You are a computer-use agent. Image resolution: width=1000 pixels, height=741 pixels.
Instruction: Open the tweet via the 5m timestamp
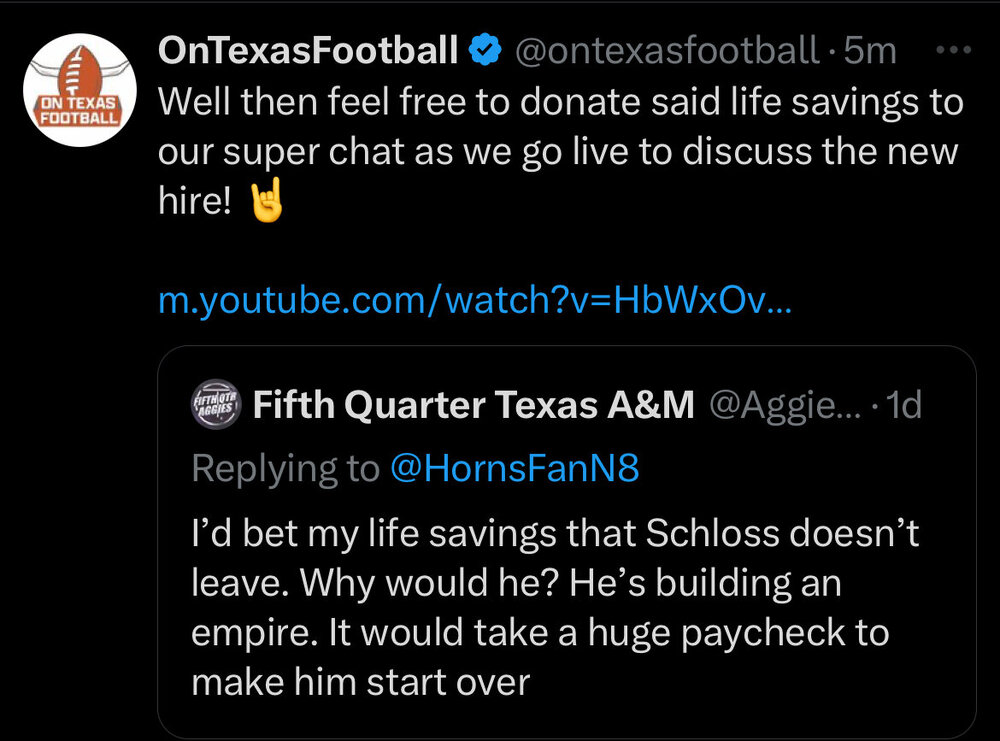pos(870,50)
